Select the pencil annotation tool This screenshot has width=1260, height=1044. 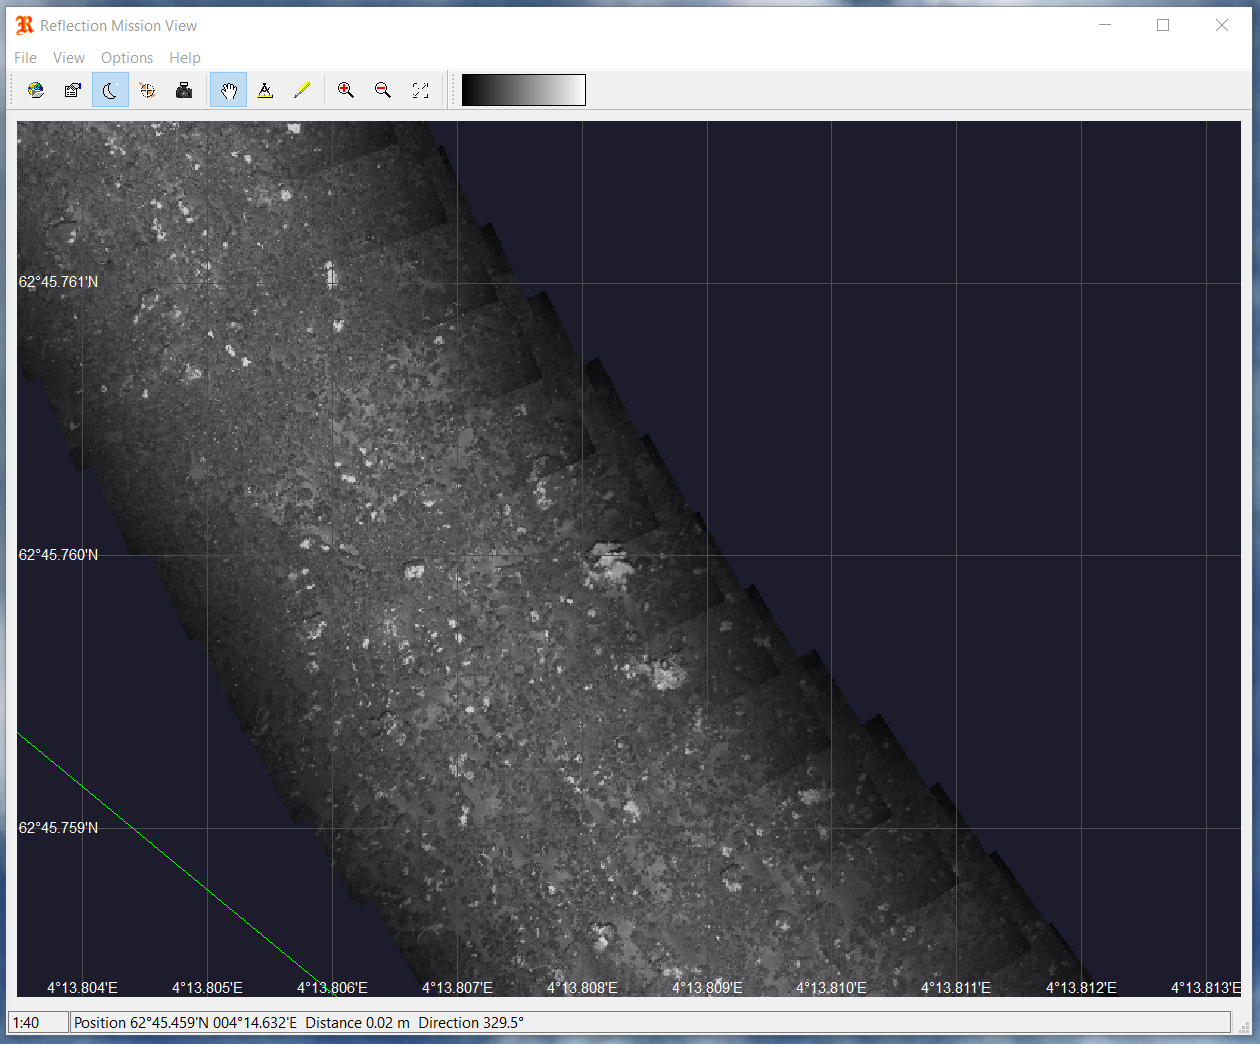click(302, 89)
